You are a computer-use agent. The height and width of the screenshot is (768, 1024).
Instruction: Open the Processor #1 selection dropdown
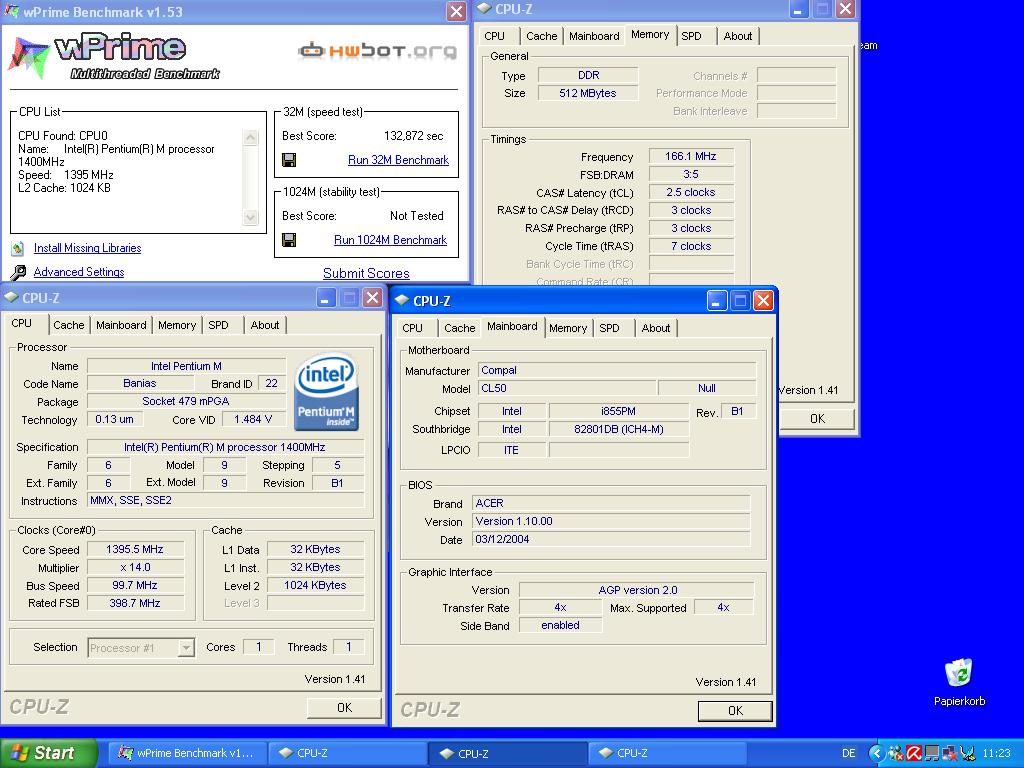coord(186,648)
